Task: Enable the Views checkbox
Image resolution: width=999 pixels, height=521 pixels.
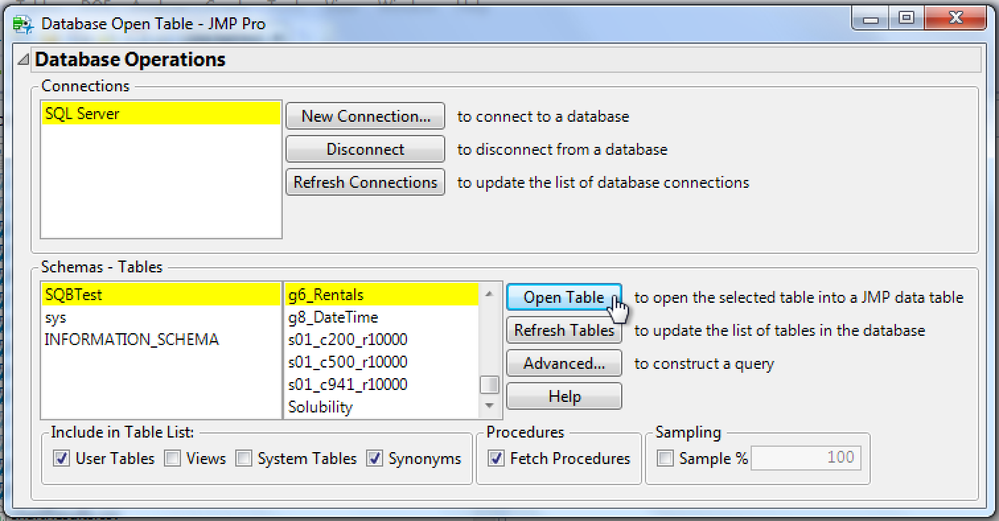Action: point(172,458)
